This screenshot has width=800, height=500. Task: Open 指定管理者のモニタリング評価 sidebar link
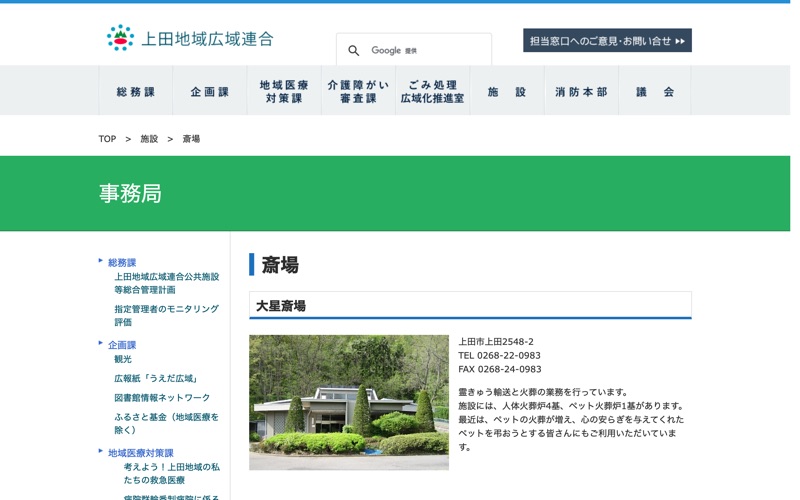pyautogui.click(x=167, y=315)
